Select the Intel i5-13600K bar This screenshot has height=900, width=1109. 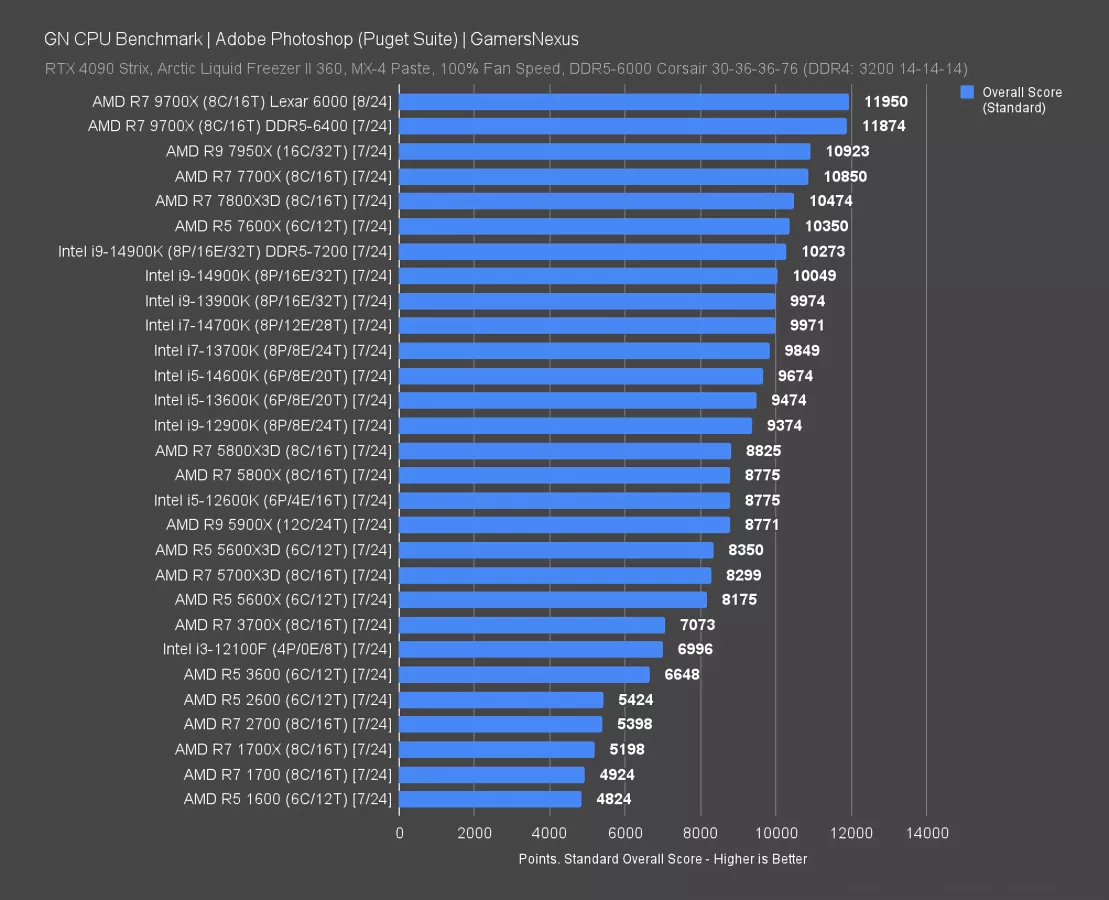click(578, 401)
